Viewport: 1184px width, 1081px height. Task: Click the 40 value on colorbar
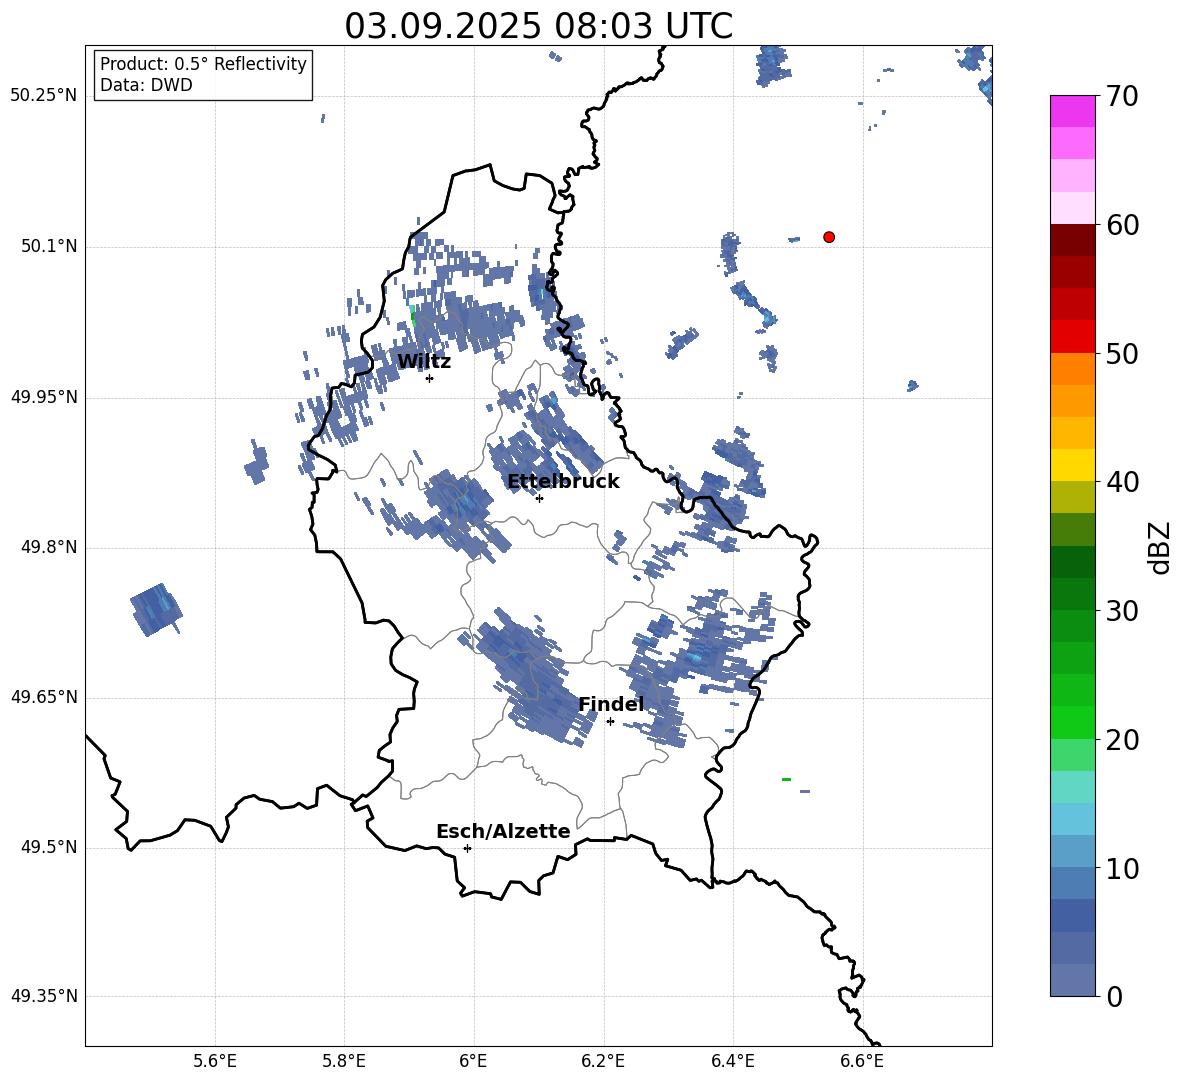1121,482
